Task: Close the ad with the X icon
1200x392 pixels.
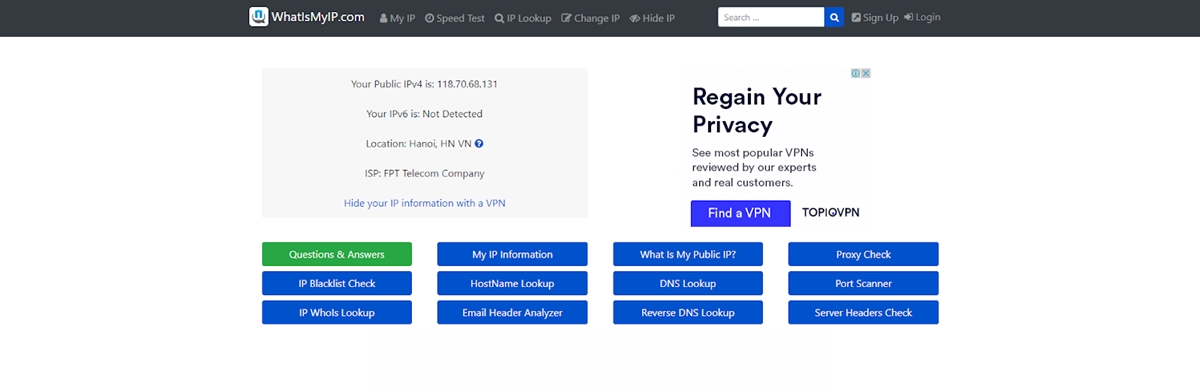Action: 866,73
